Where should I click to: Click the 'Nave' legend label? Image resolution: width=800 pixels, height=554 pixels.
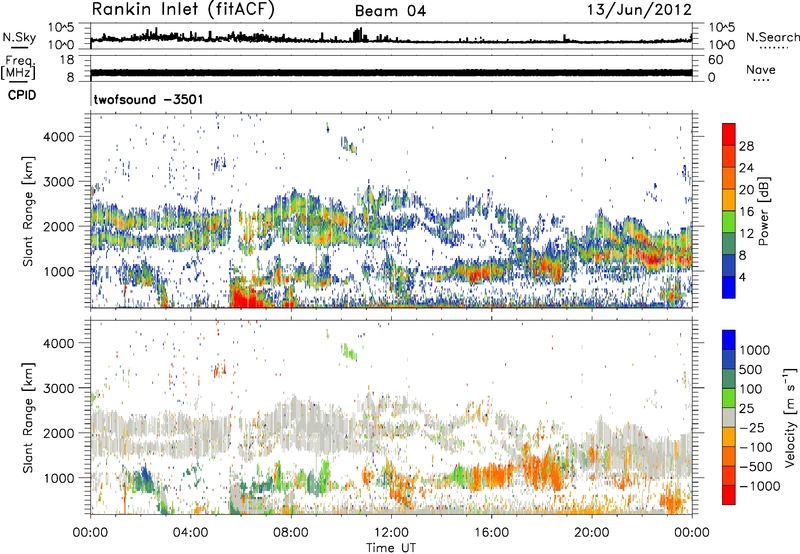point(761,69)
